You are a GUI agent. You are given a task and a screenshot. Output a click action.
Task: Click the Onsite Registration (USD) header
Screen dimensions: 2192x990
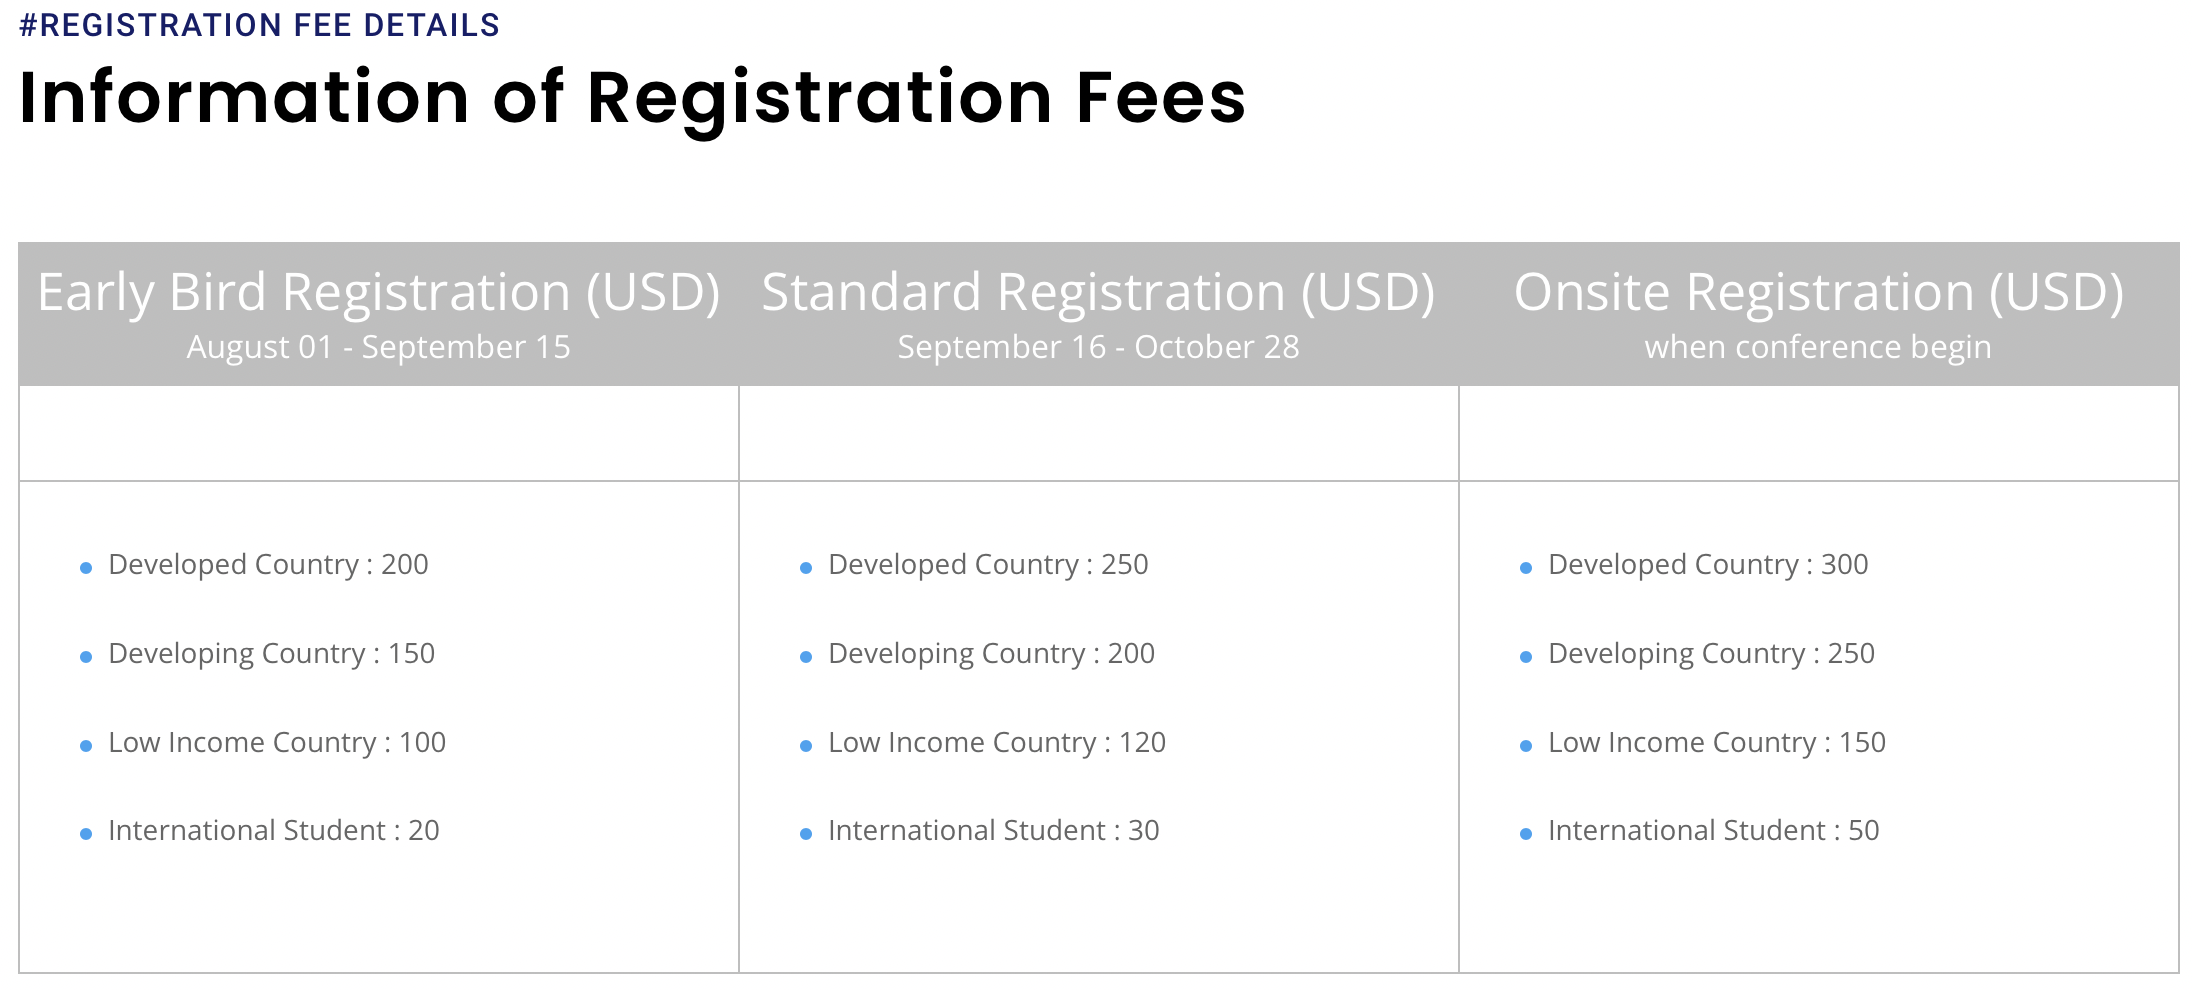coord(1818,292)
